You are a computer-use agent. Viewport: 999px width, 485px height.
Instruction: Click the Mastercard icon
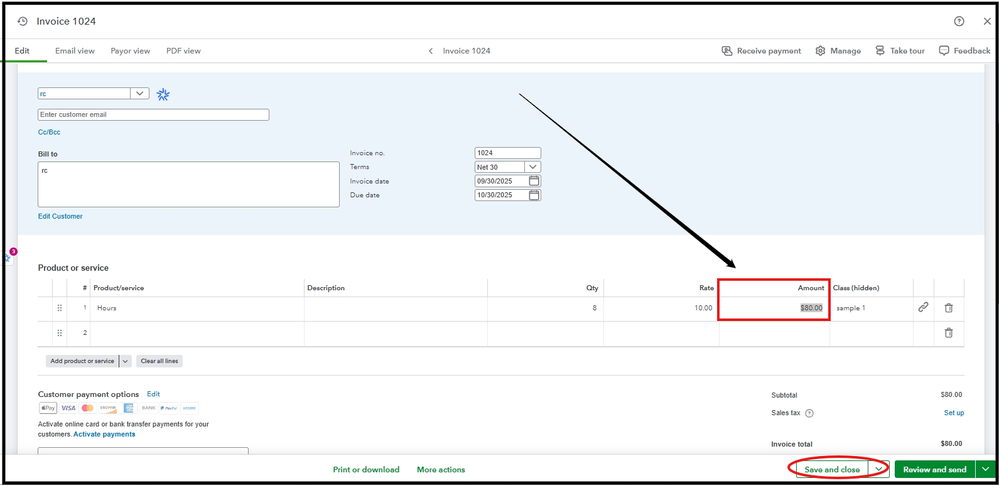click(x=87, y=408)
